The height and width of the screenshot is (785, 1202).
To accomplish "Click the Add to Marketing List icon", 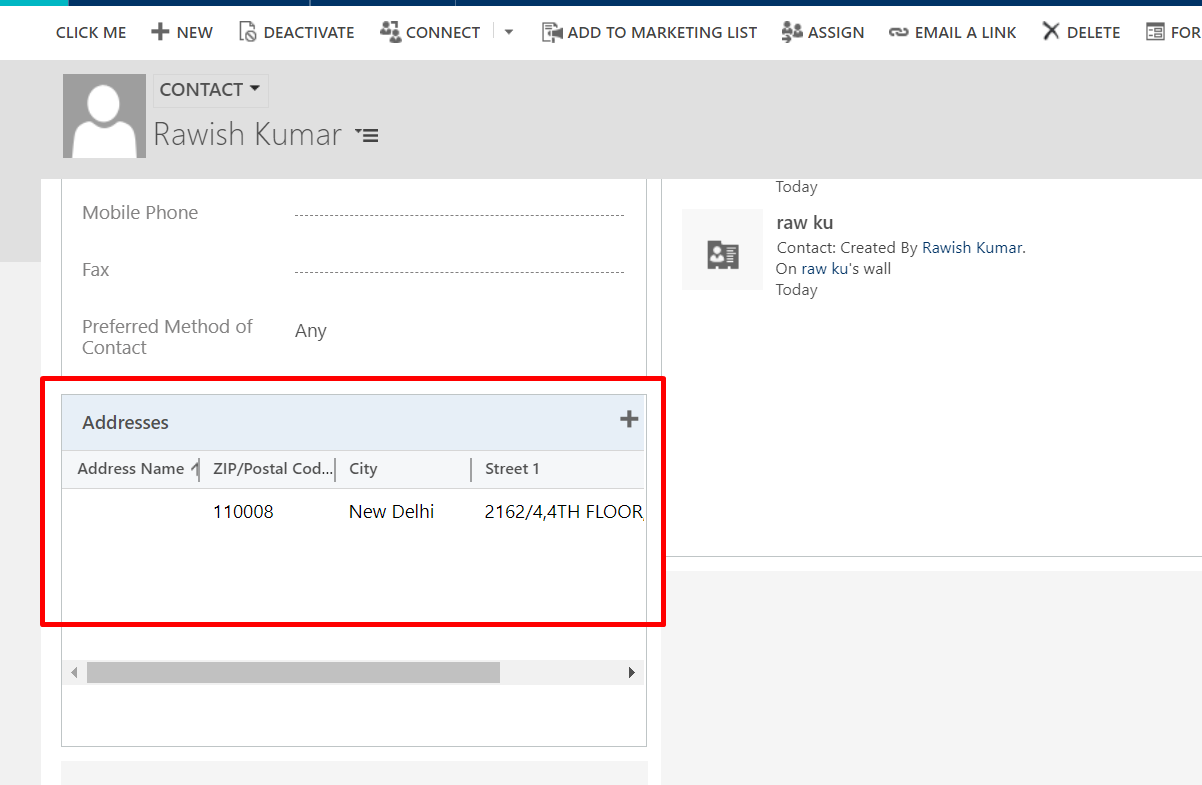I will pos(552,32).
